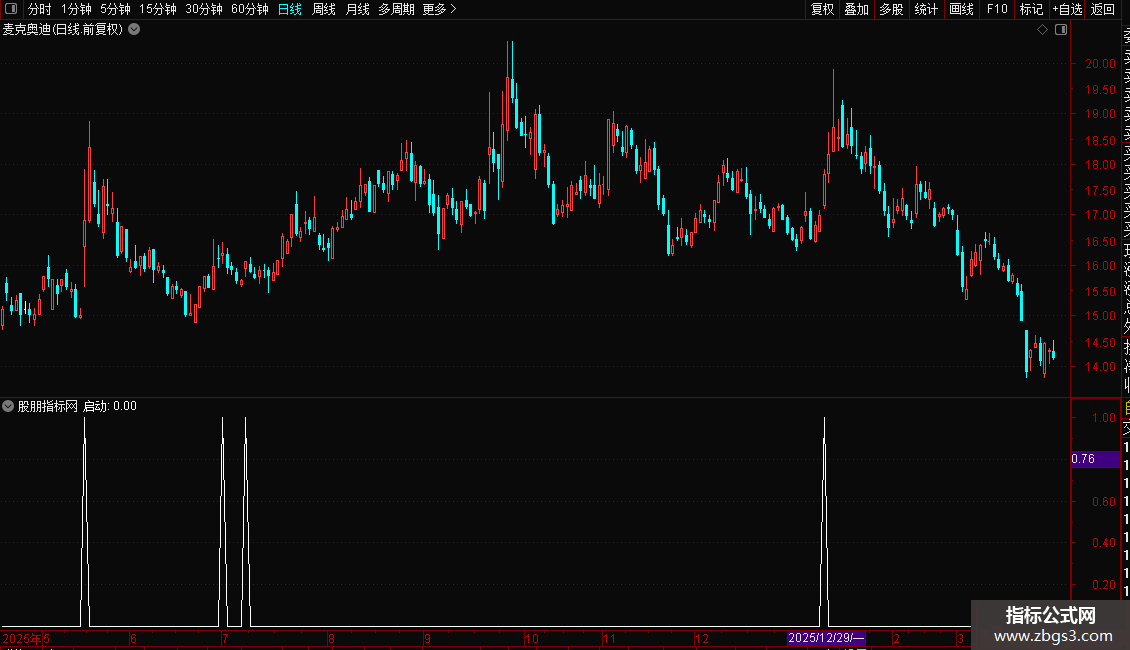Open 多周期 multi-period view
The width and height of the screenshot is (1130, 650).
(x=396, y=9)
